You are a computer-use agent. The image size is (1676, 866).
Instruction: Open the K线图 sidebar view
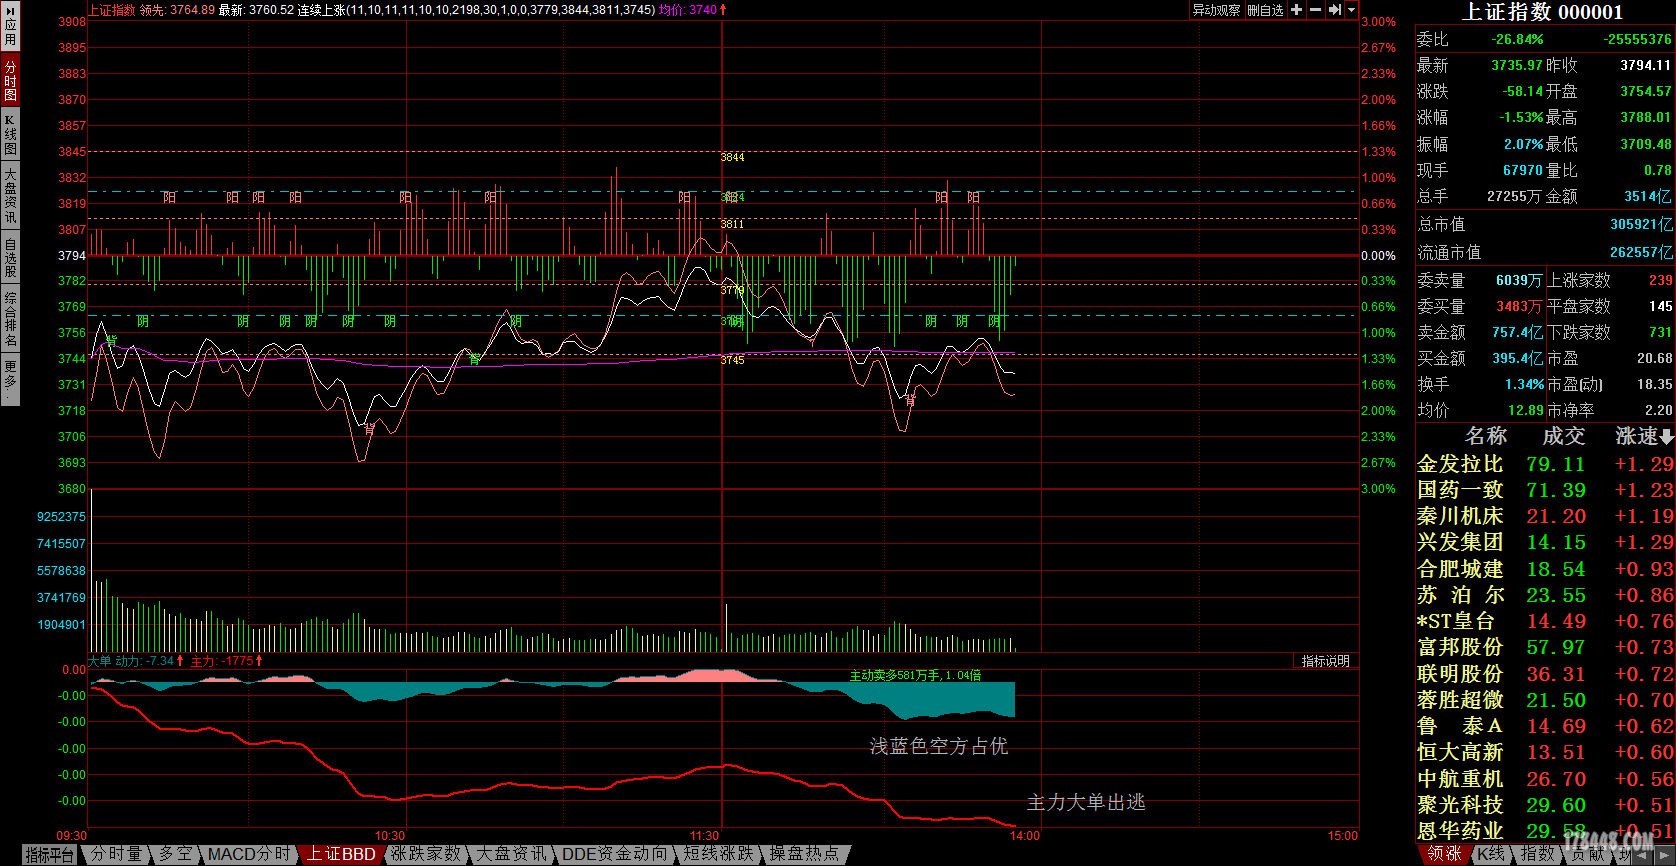click(x=10, y=134)
